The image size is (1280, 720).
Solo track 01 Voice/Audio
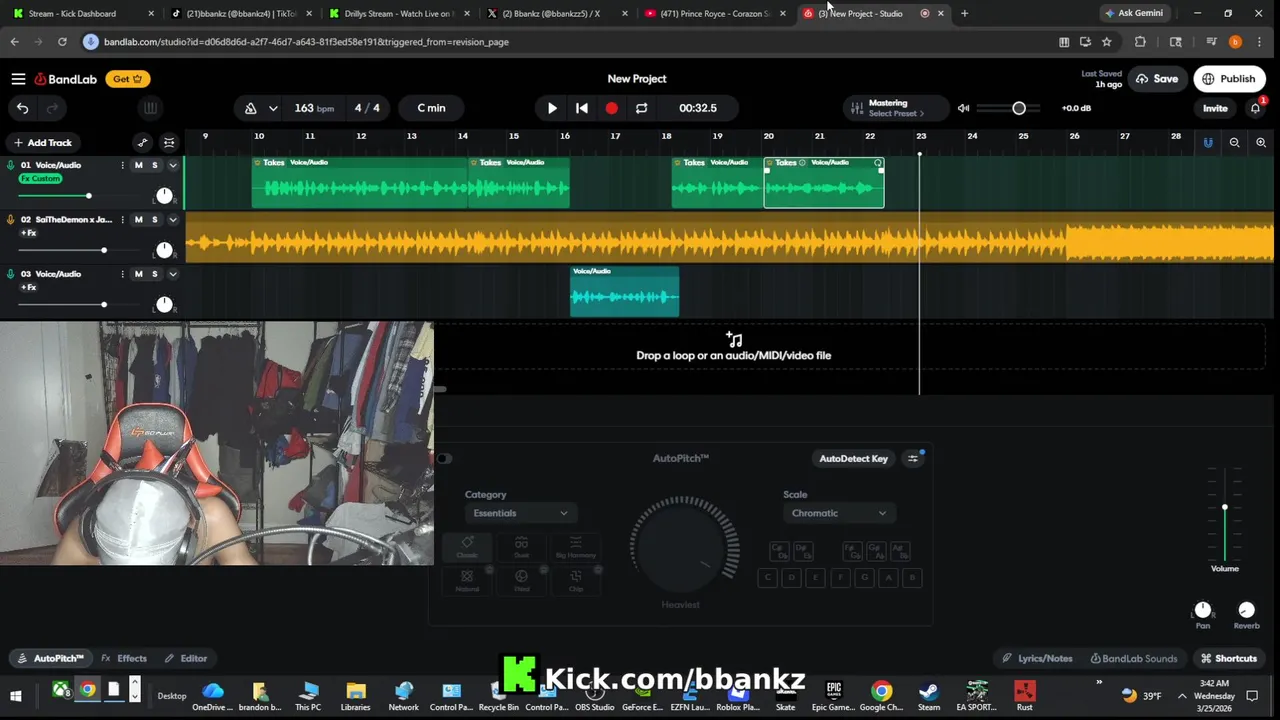(x=154, y=165)
